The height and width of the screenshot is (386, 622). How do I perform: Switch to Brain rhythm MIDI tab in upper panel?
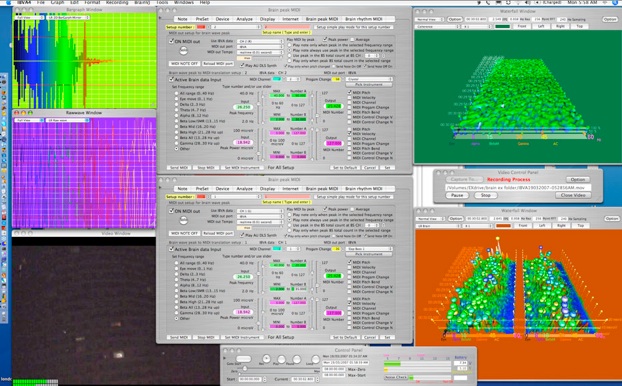363,19
